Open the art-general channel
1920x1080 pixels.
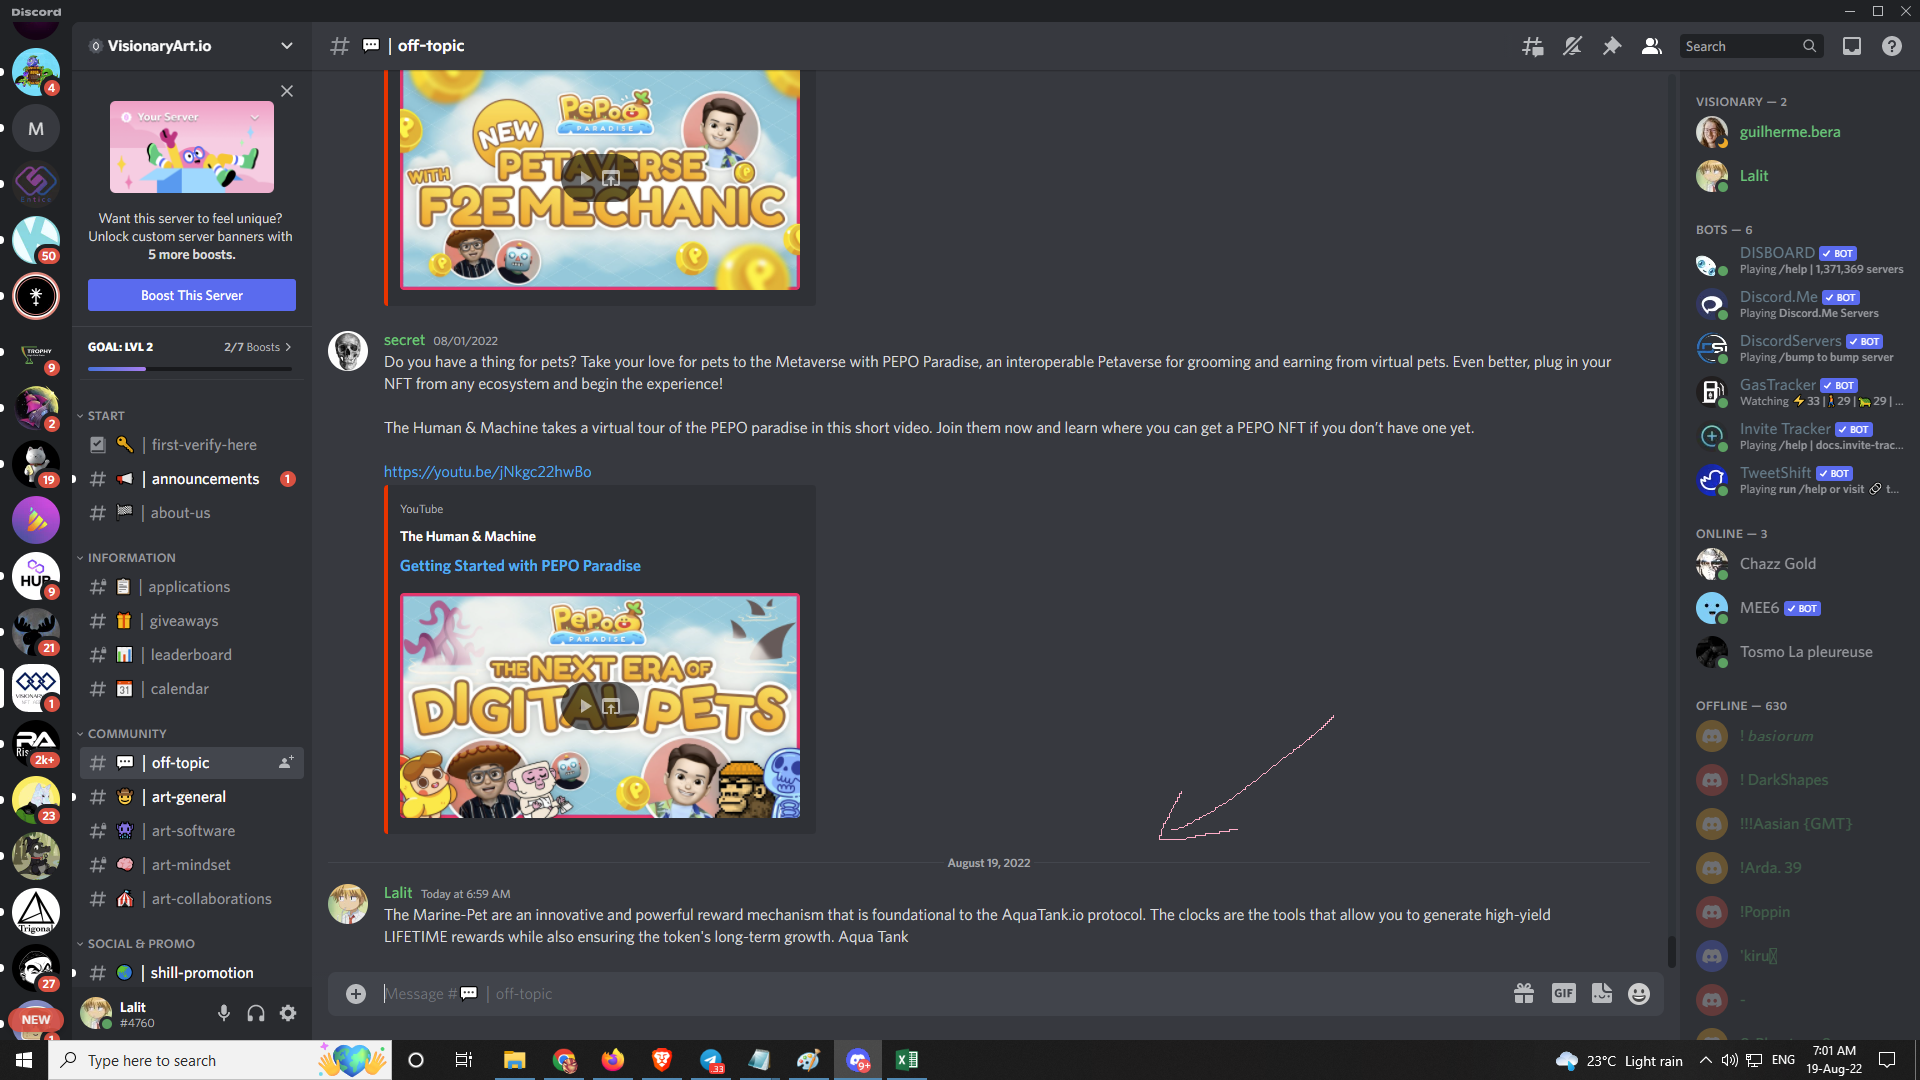(x=192, y=797)
